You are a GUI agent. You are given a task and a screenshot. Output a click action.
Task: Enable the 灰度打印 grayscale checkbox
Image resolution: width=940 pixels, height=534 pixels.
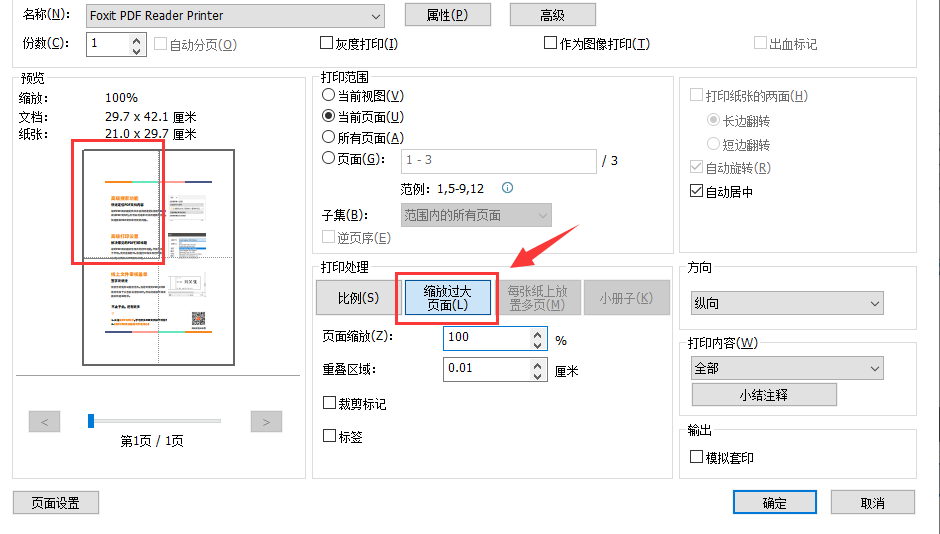pos(326,43)
